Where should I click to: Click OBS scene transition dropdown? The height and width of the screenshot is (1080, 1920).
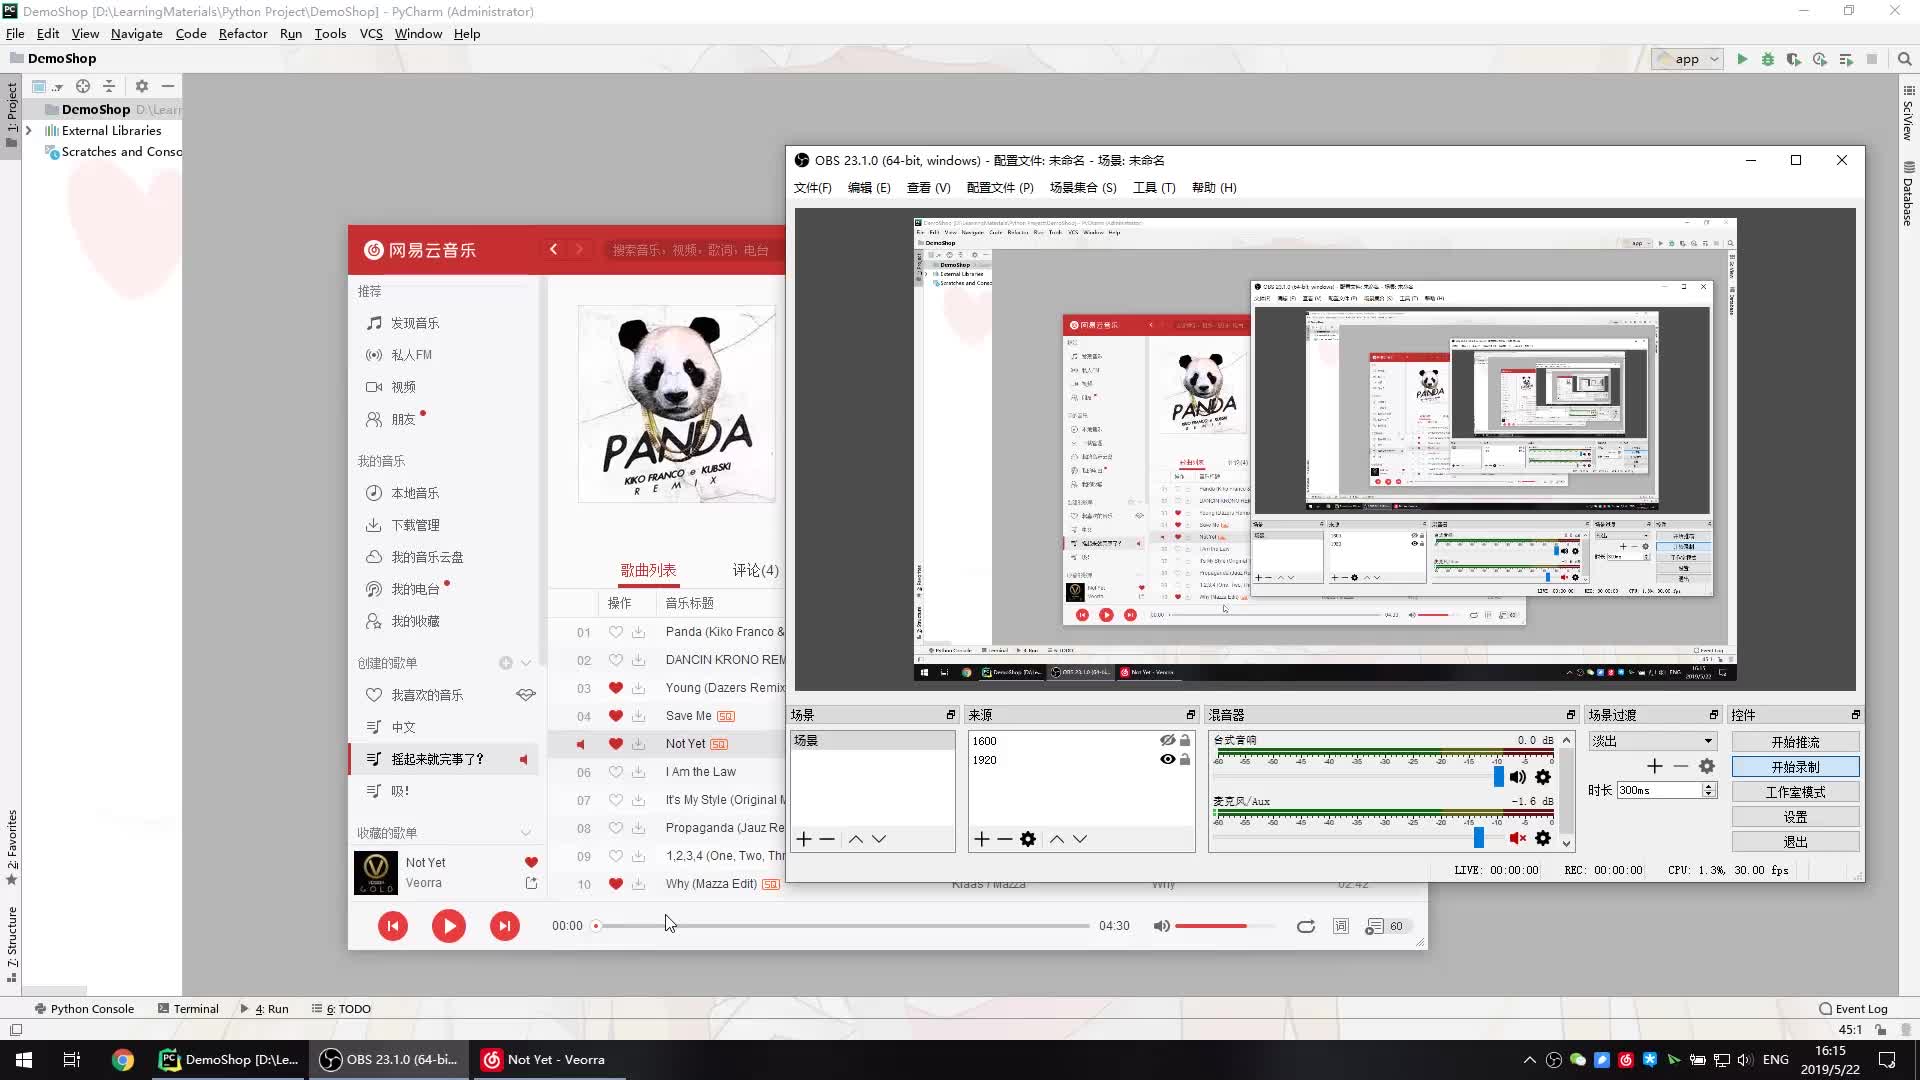(x=1652, y=740)
